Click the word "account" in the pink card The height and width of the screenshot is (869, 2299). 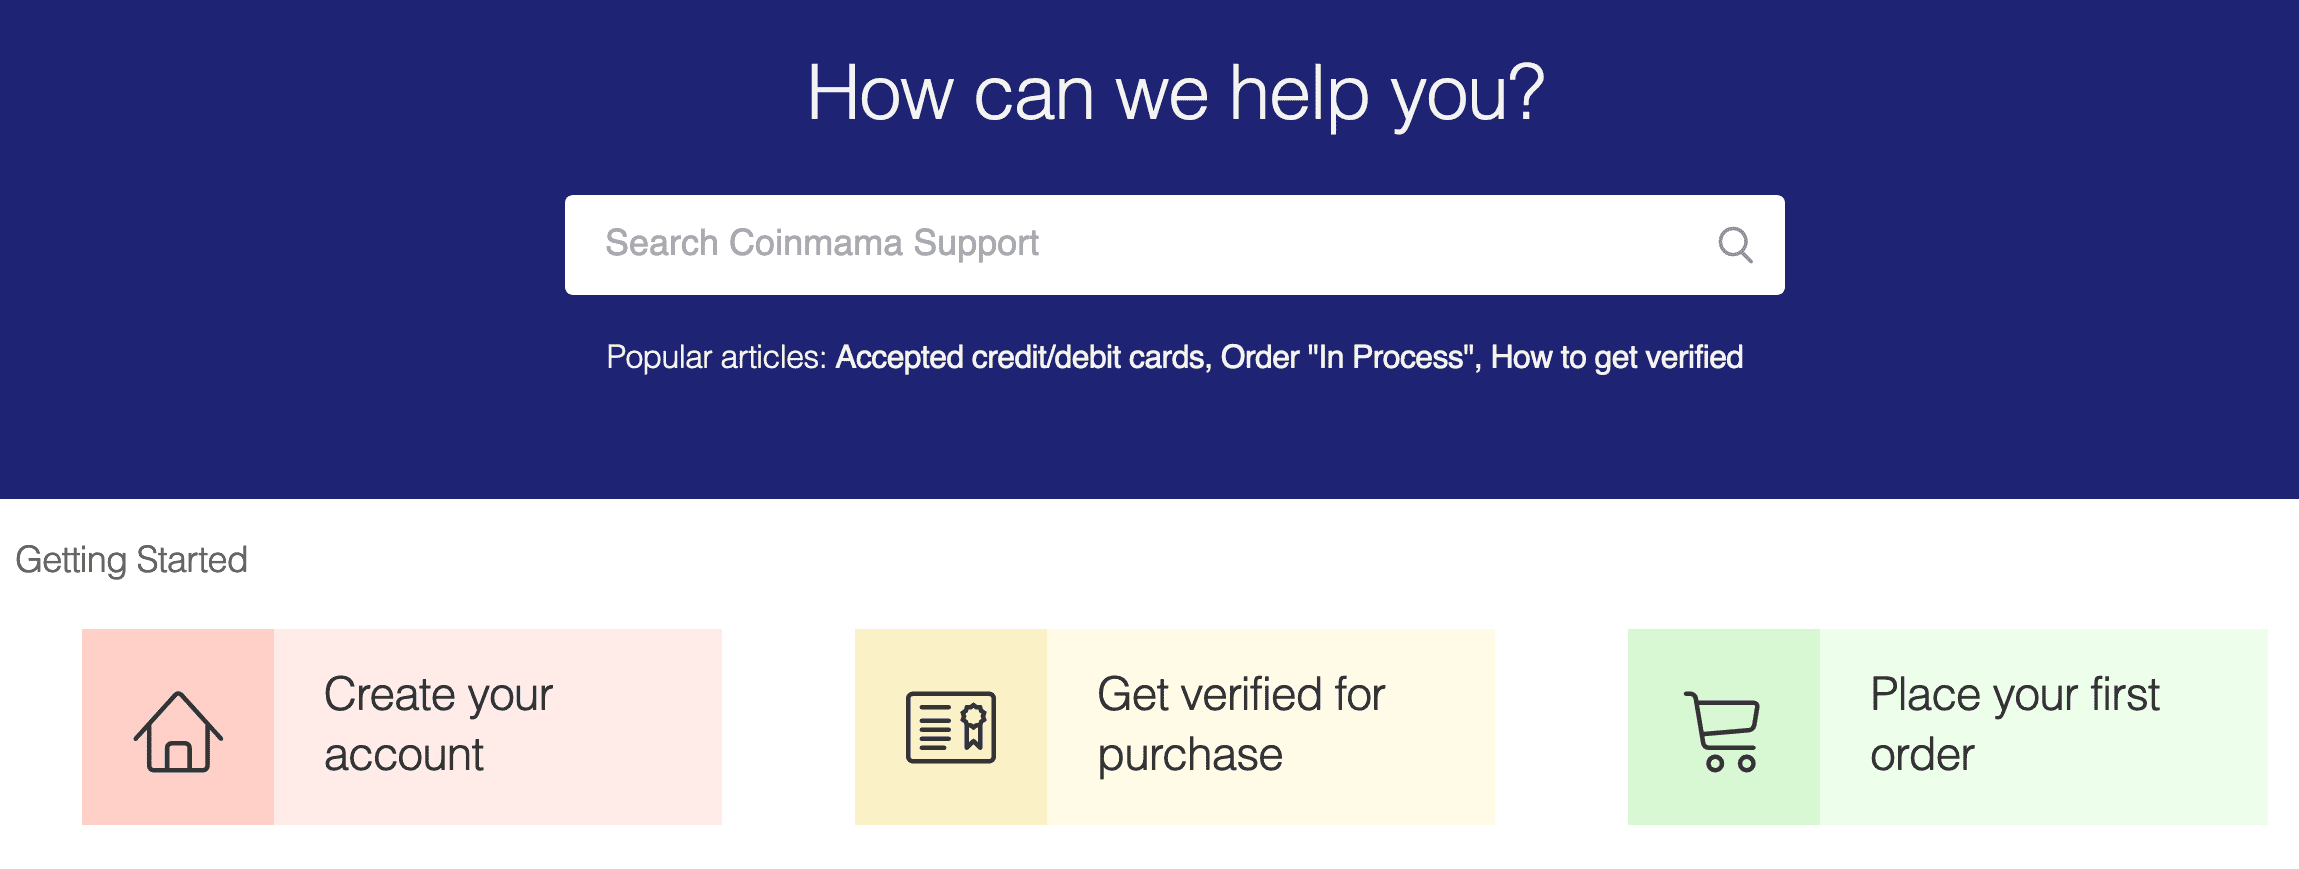pyautogui.click(x=403, y=755)
